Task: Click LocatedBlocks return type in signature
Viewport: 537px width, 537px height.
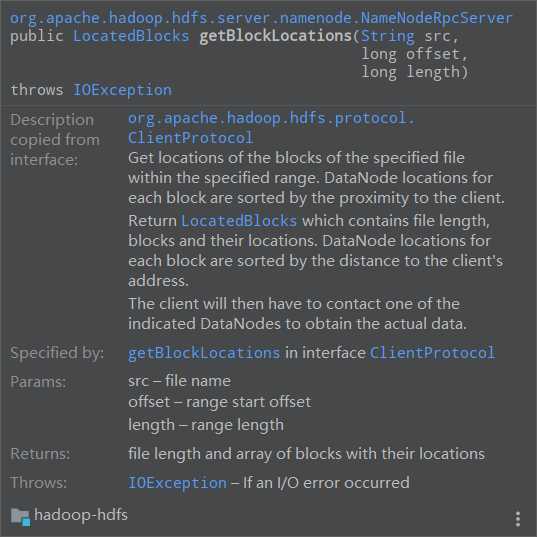Action: (x=131, y=36)
